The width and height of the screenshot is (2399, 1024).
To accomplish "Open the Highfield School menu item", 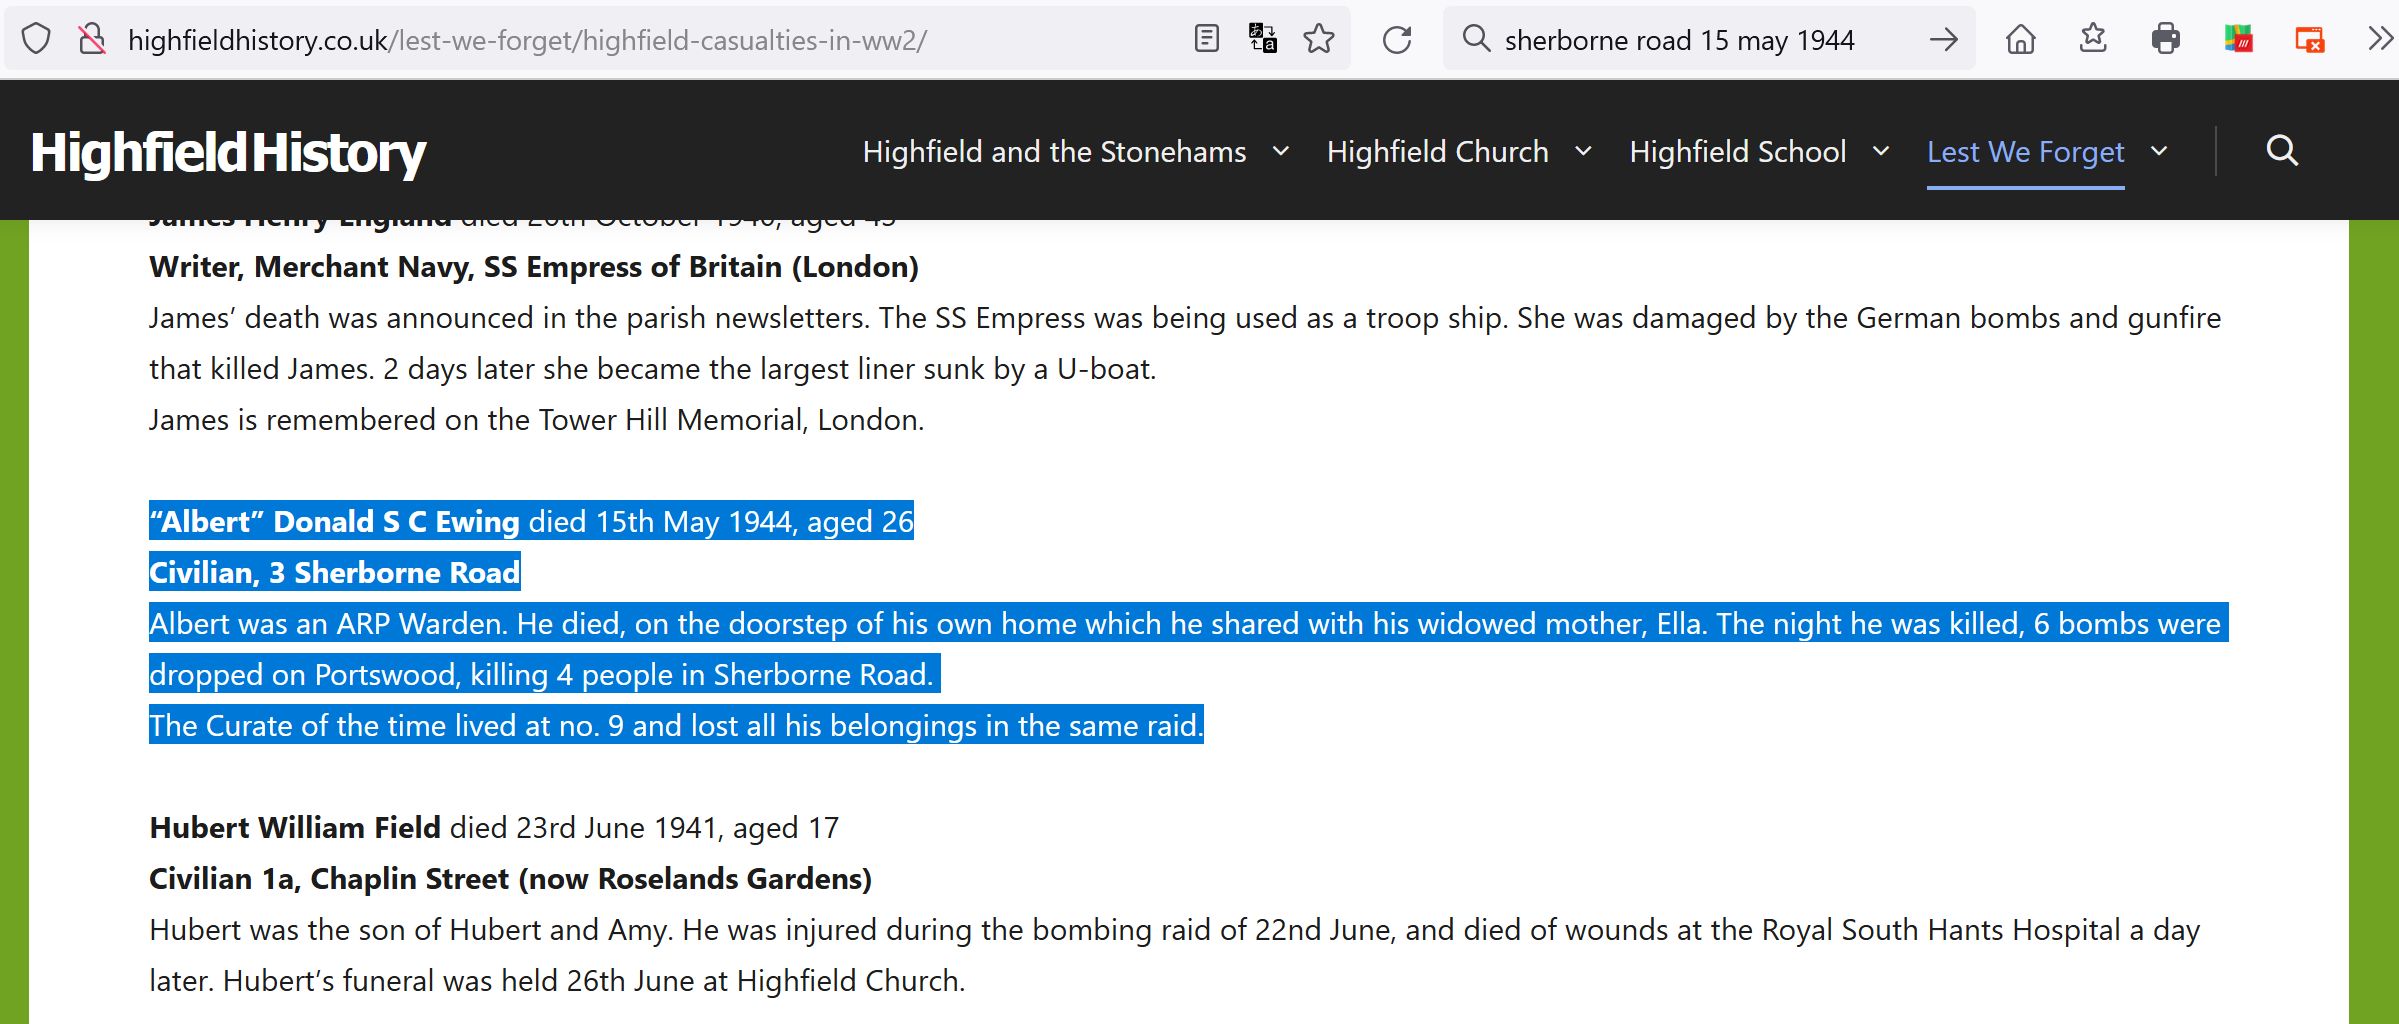I will point(1737,152).
